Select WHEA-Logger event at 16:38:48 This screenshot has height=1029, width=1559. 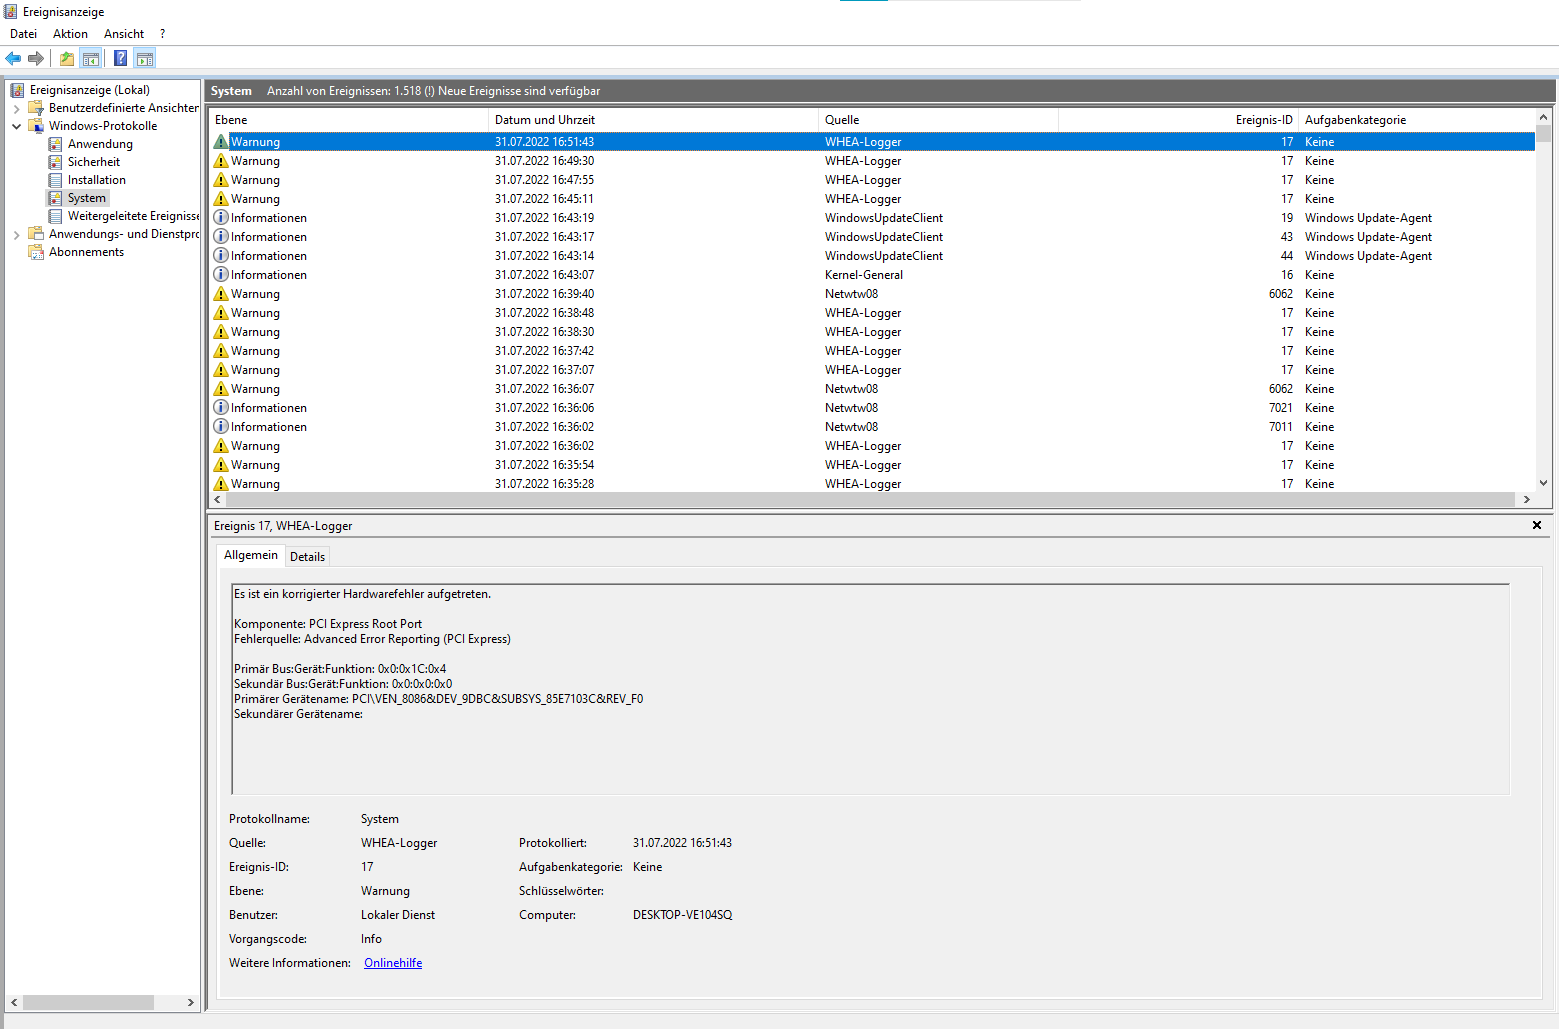[872, 313]
